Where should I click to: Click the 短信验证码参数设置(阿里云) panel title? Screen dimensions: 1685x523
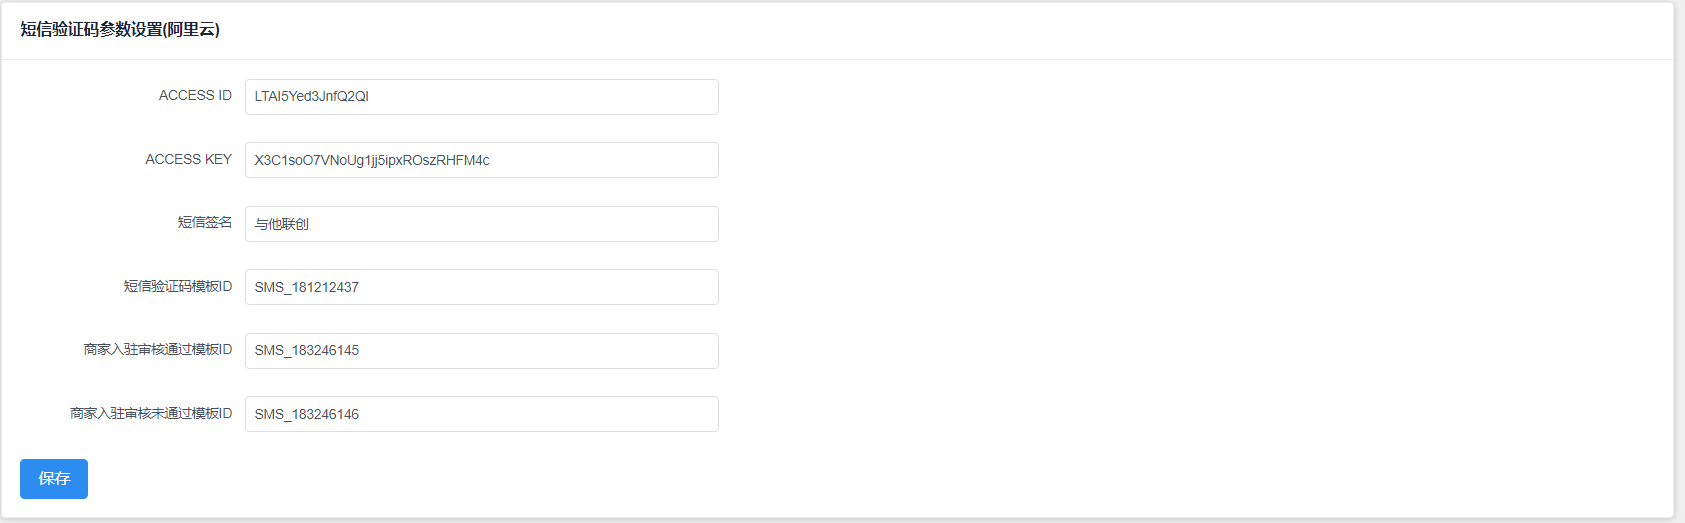[x=120, y=30]
